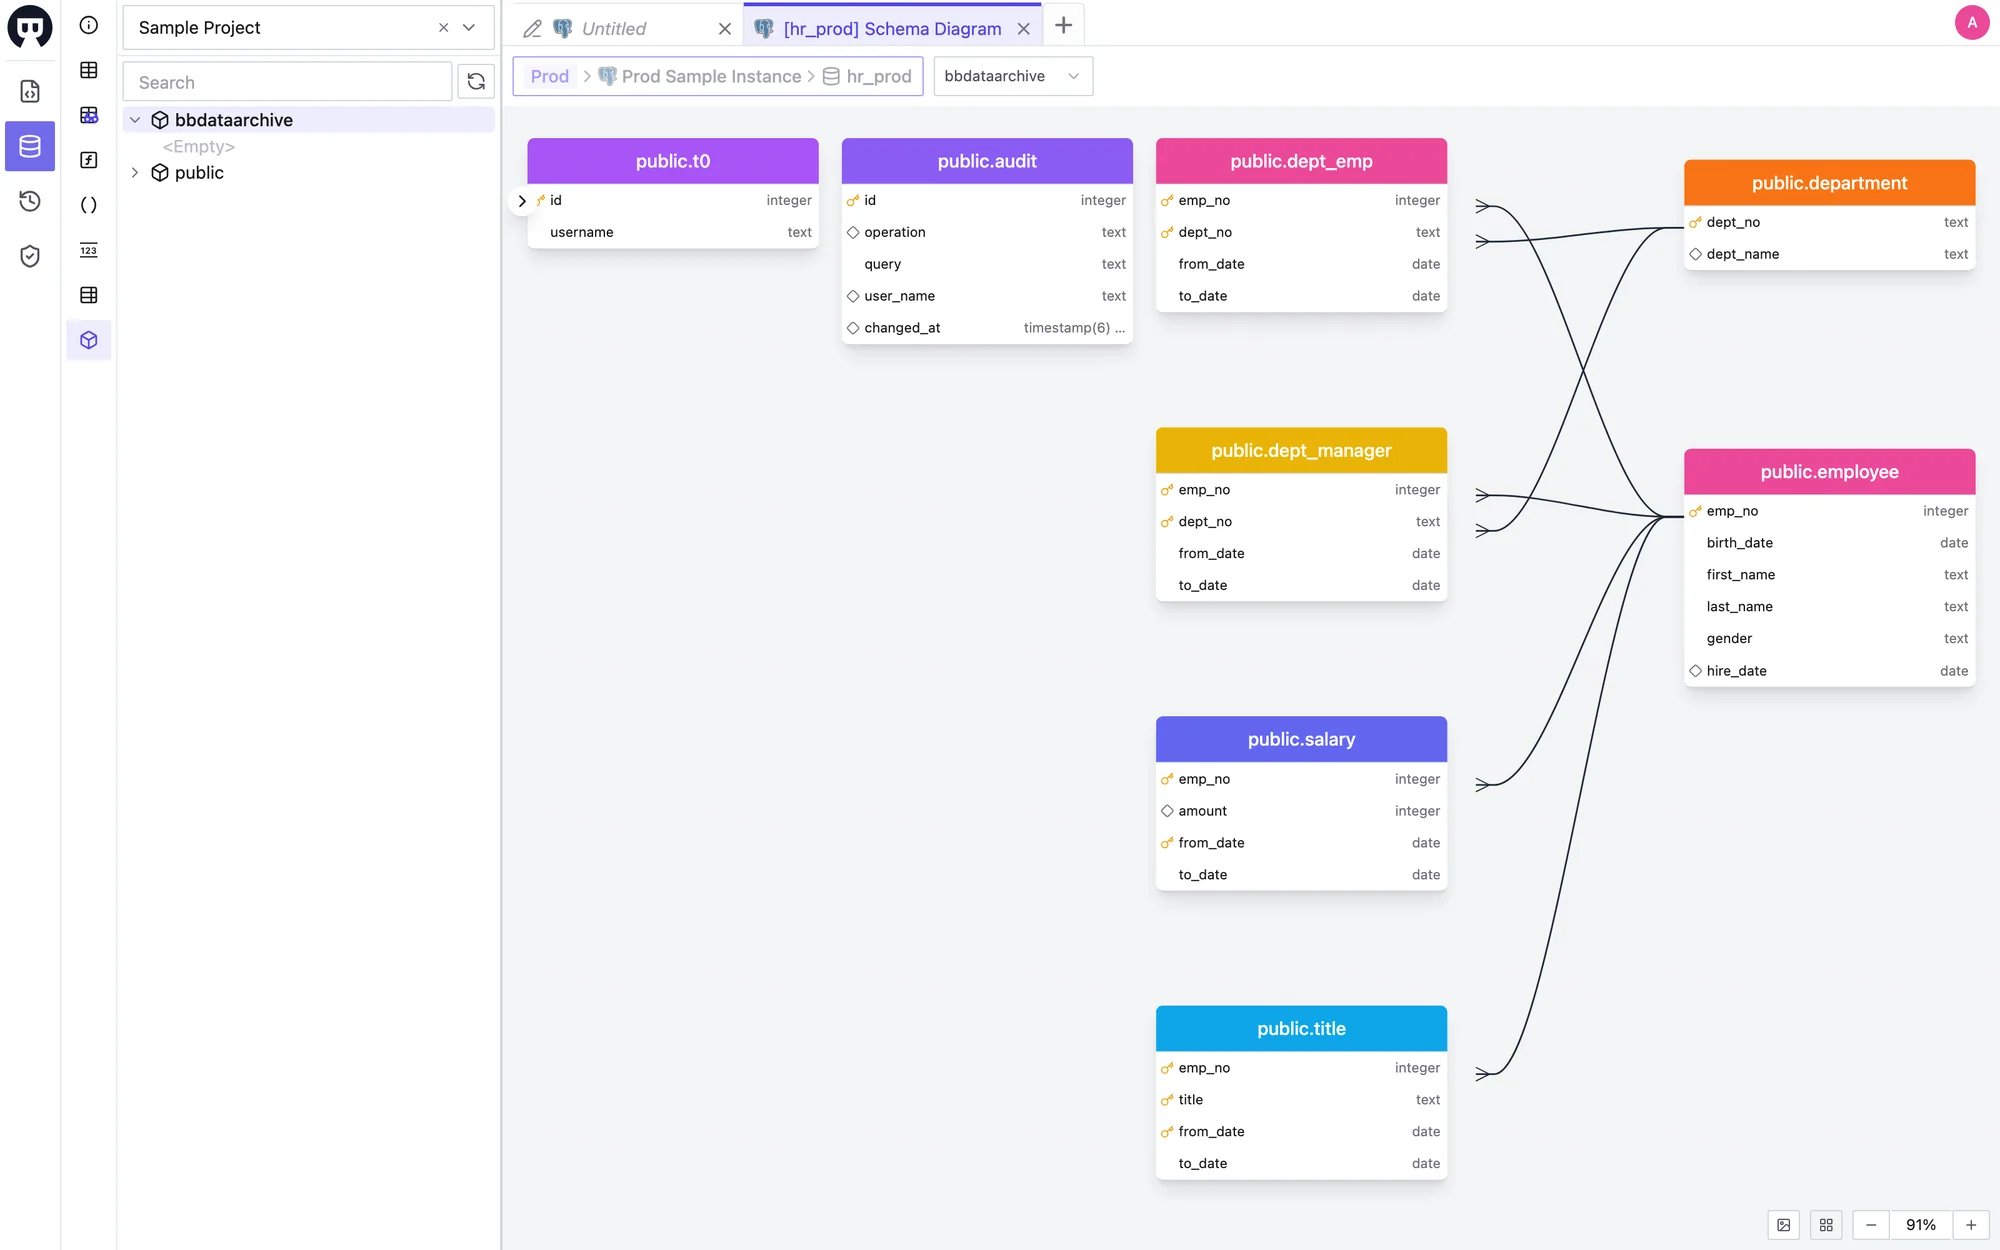Select the public.dept_manager table header
Screen dimensions: 2000x1250
1301,450
